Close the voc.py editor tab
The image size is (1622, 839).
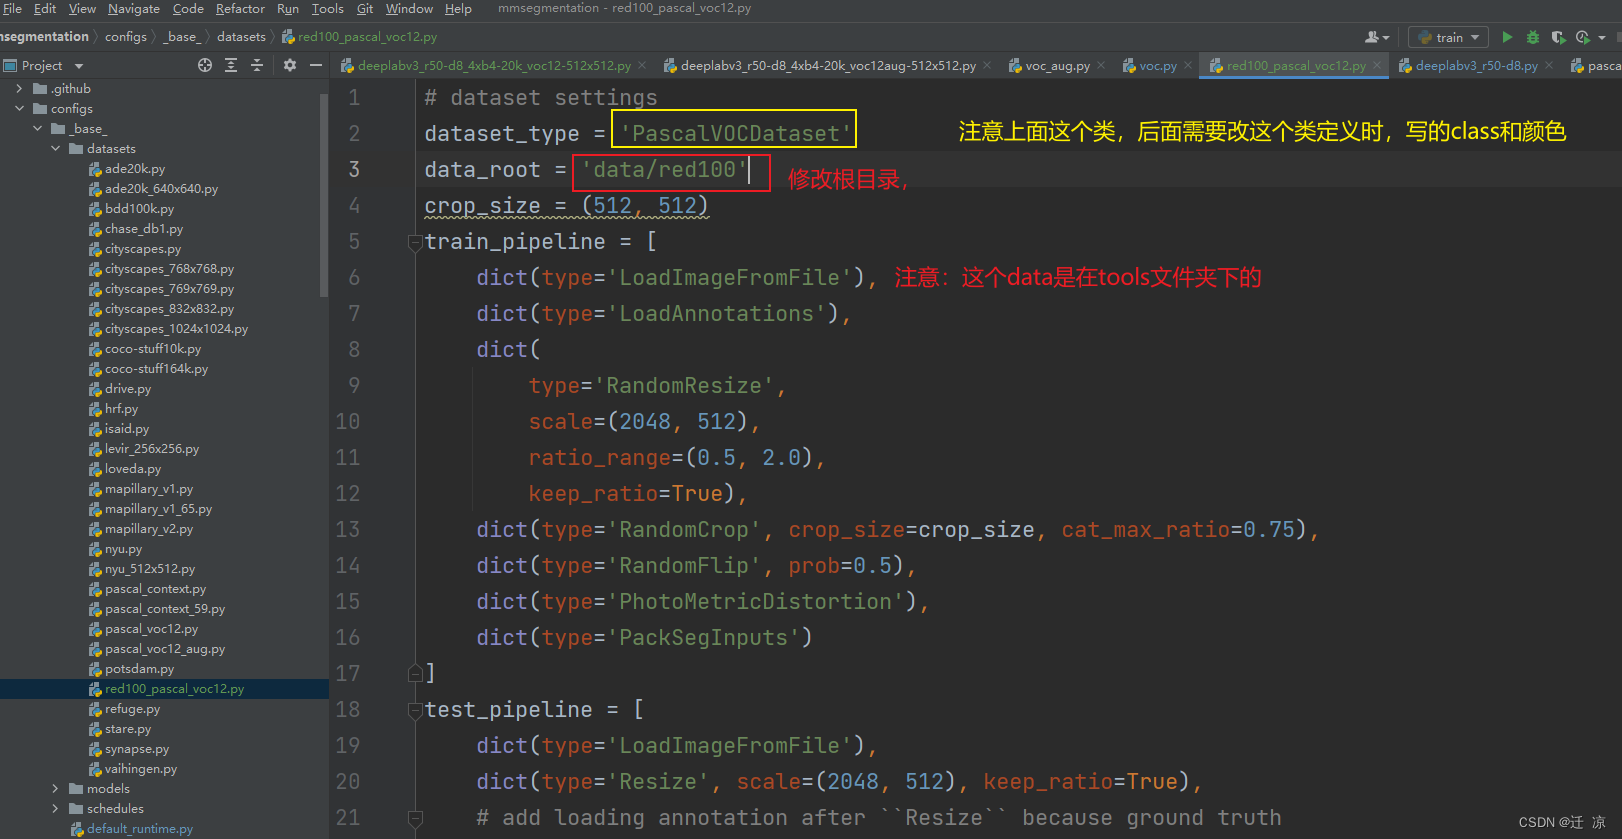pyautogui.click(x=1188, y=65)
